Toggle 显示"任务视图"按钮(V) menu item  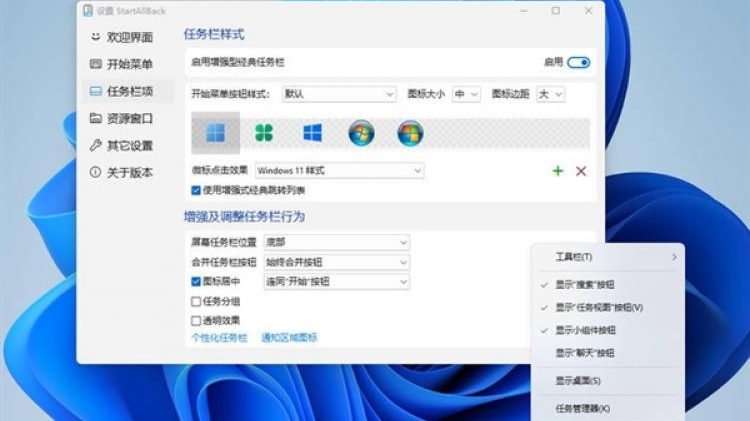(x=608, y=308)
